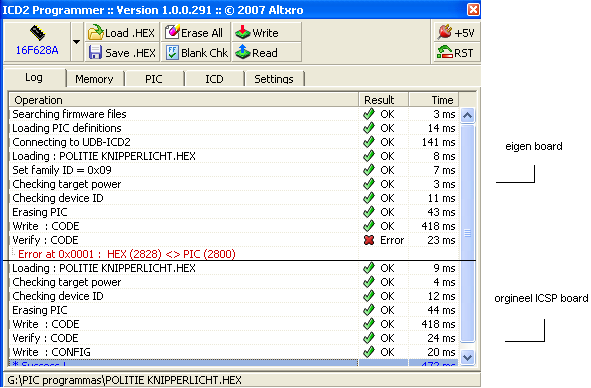Image resolution: width=591 pixels, height=388 pixels.
Task: Click the red Error icon on first Verify : CODE row
Action: [369, 240]
